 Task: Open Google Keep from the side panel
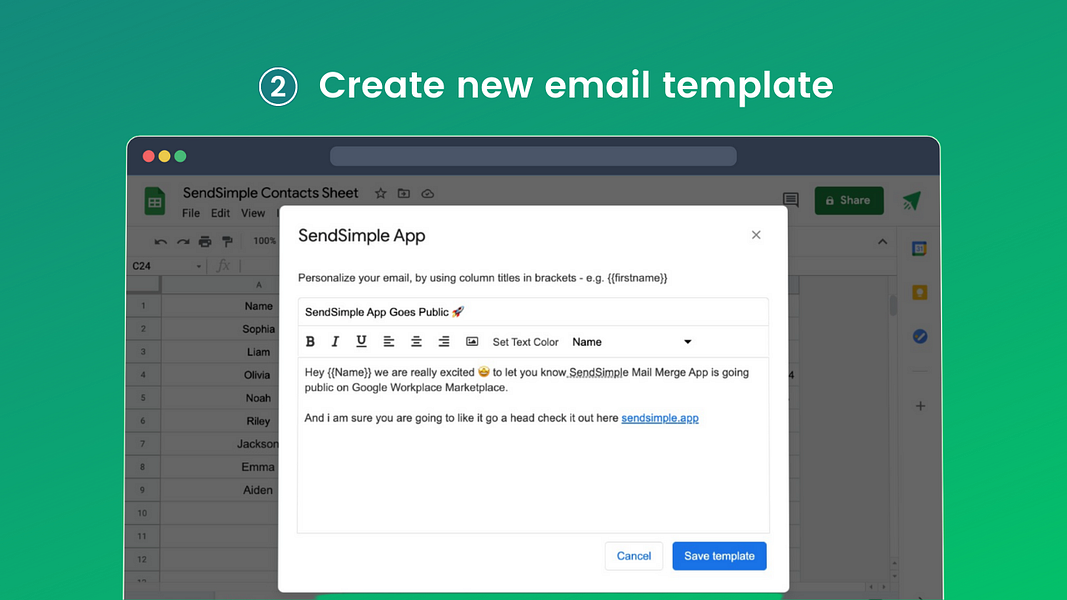tap(919, 292)
